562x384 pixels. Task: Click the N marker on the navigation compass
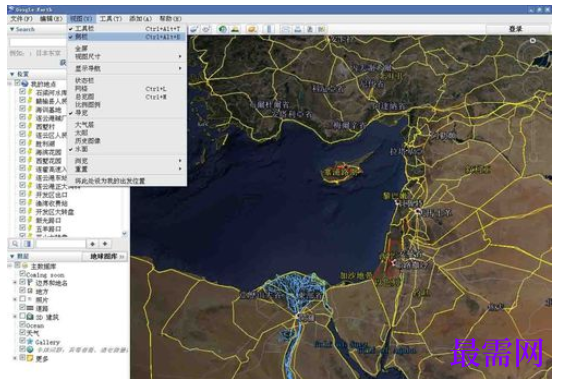pos(533,41)
